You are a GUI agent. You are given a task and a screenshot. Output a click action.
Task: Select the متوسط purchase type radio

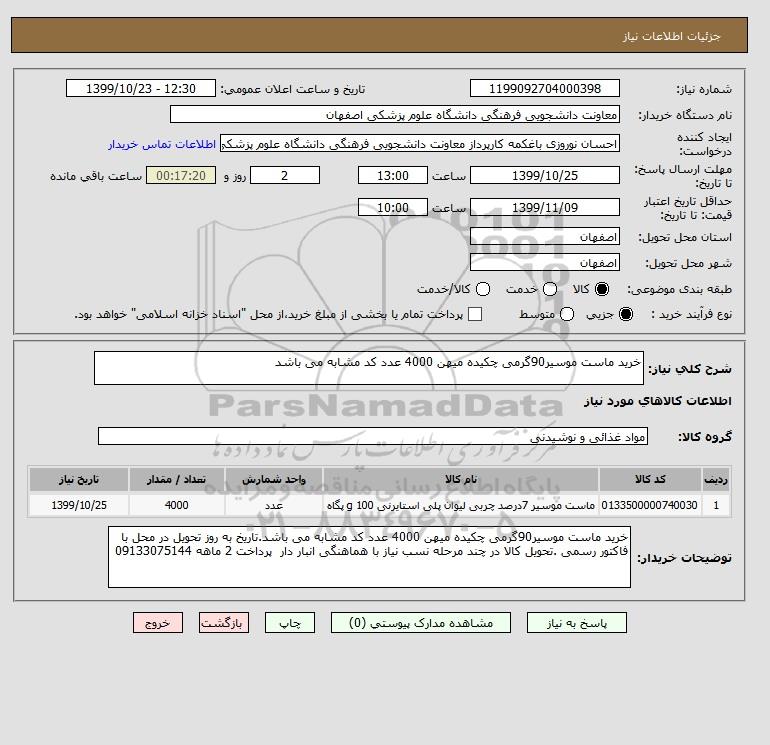pos(567,314)
